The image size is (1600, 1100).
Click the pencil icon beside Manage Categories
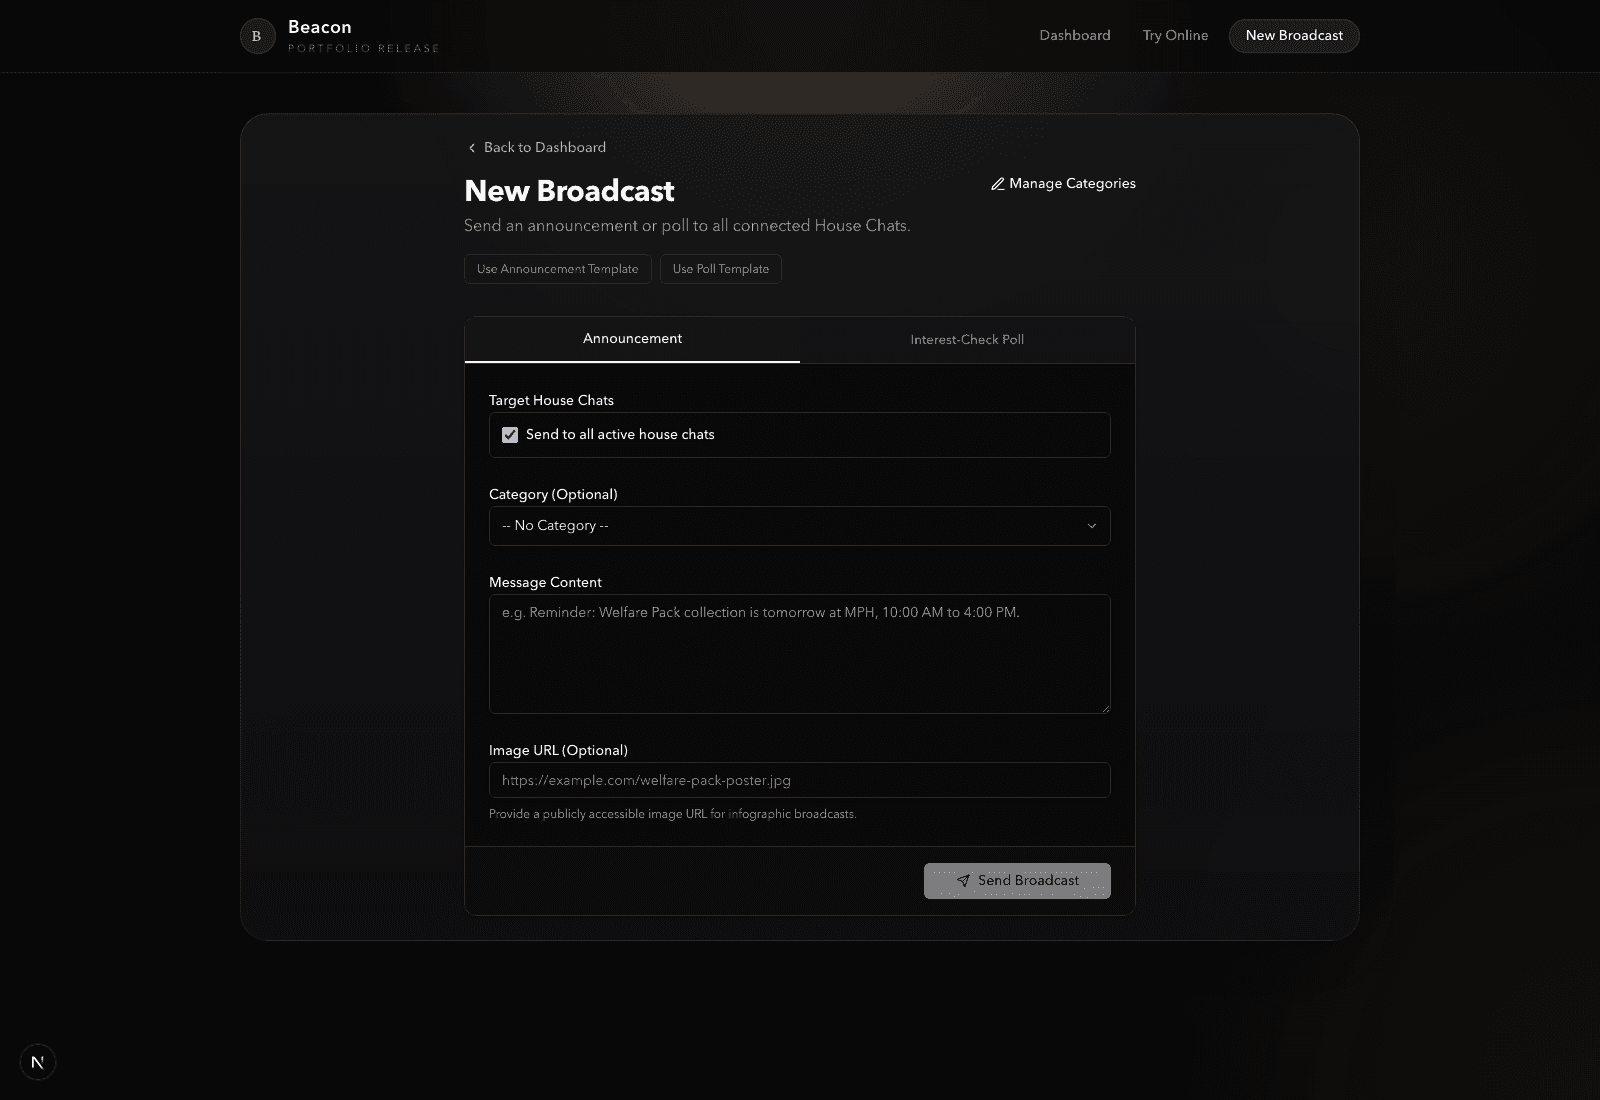coord(996,184)
